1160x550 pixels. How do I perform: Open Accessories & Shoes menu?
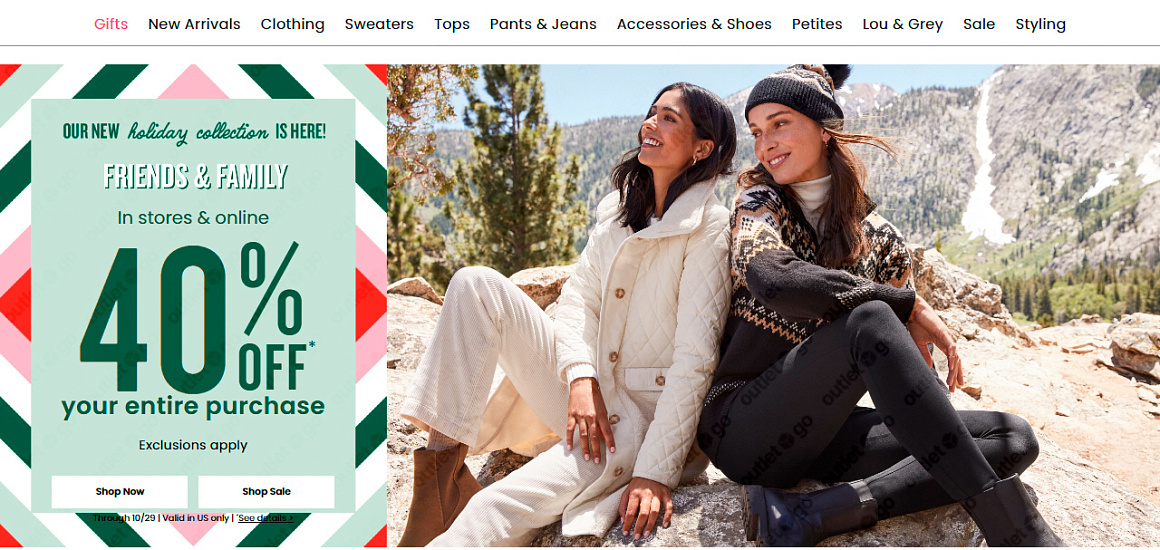(694, 24)
